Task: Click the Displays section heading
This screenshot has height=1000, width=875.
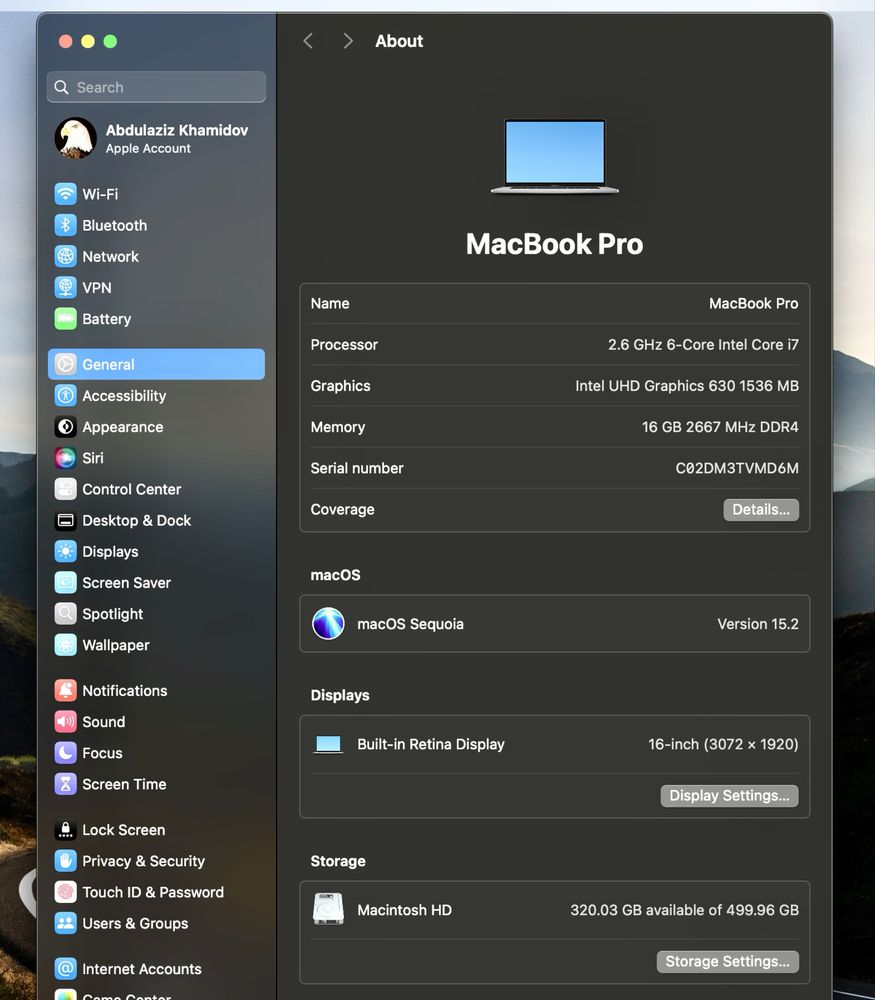Action: point(340,695)
